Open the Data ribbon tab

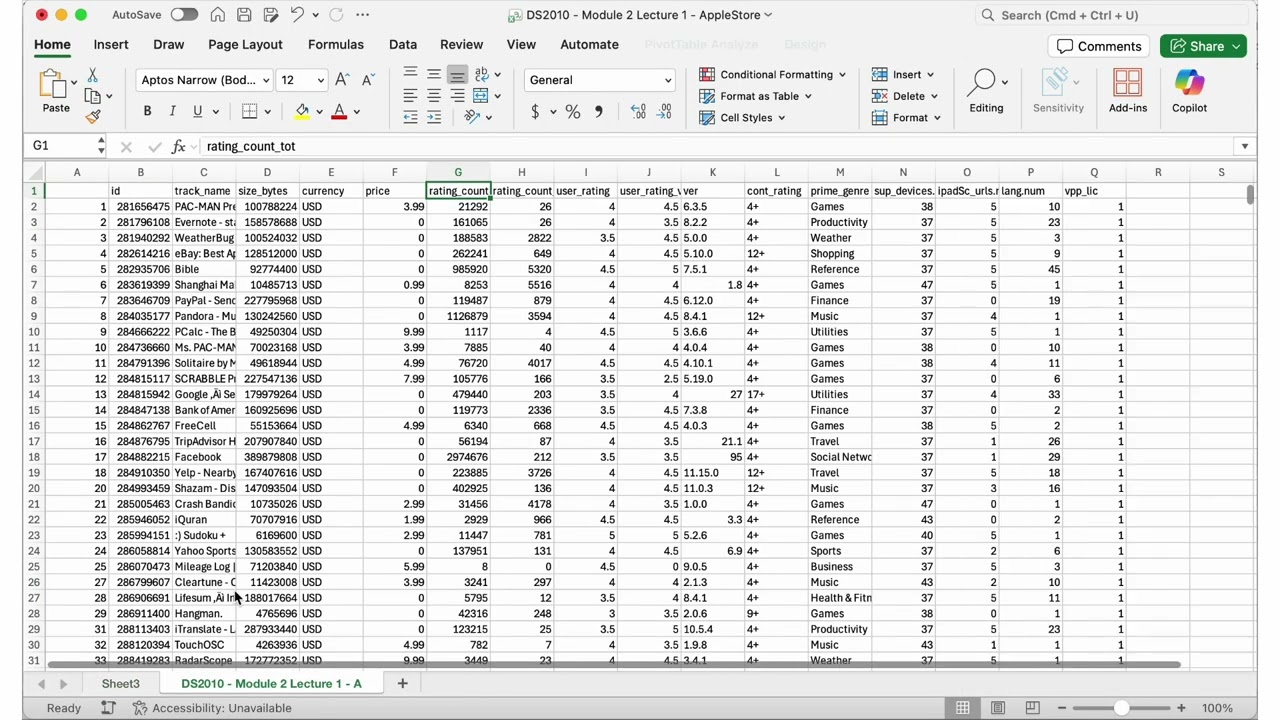(x=402, y=44)
